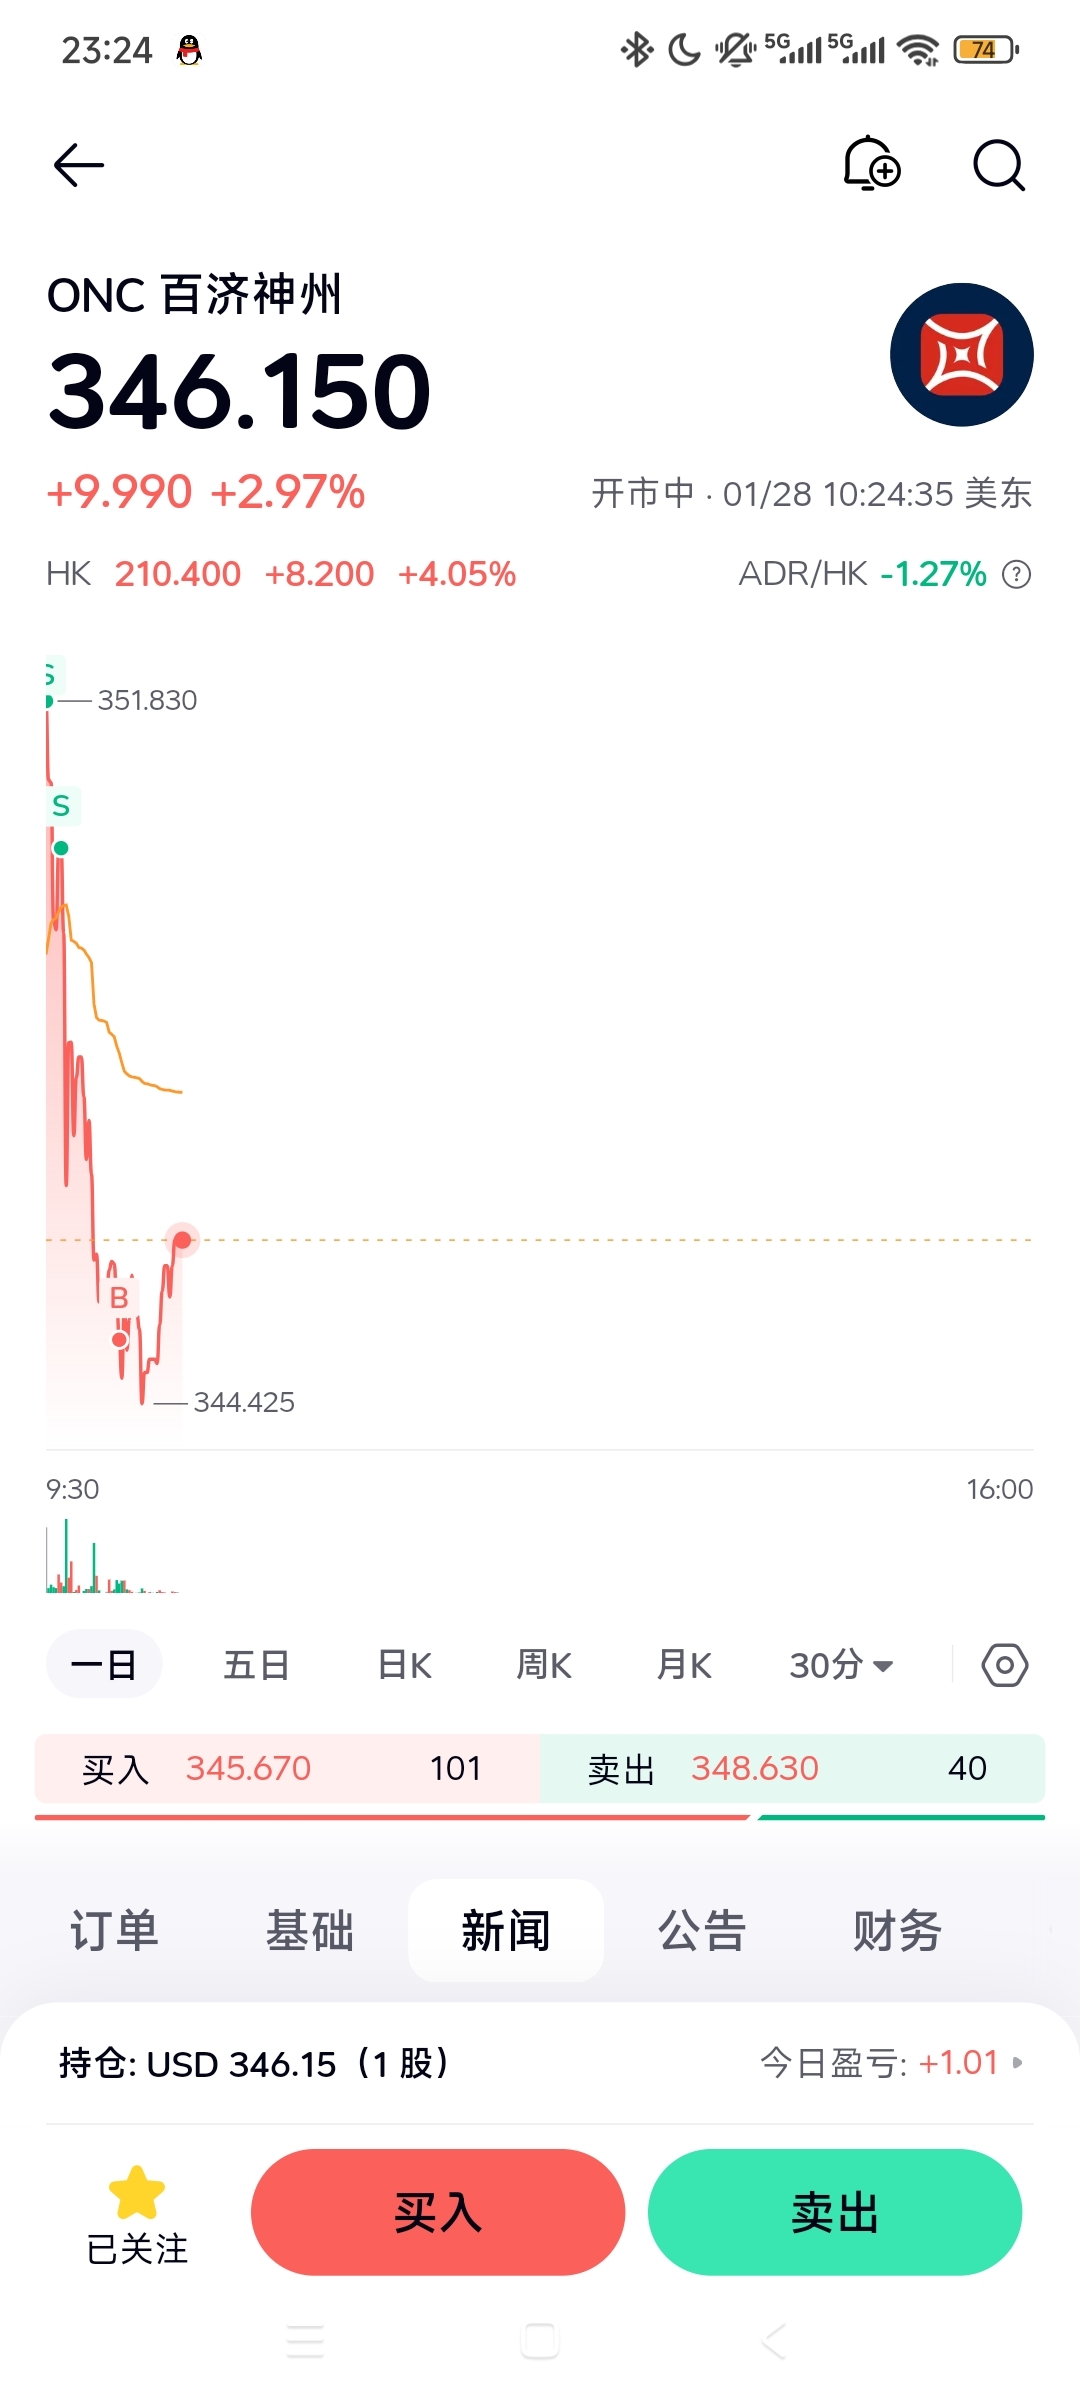Select the 日K chart tab
Screen dimensions: 1080x2400
[x=405, y=1665]
